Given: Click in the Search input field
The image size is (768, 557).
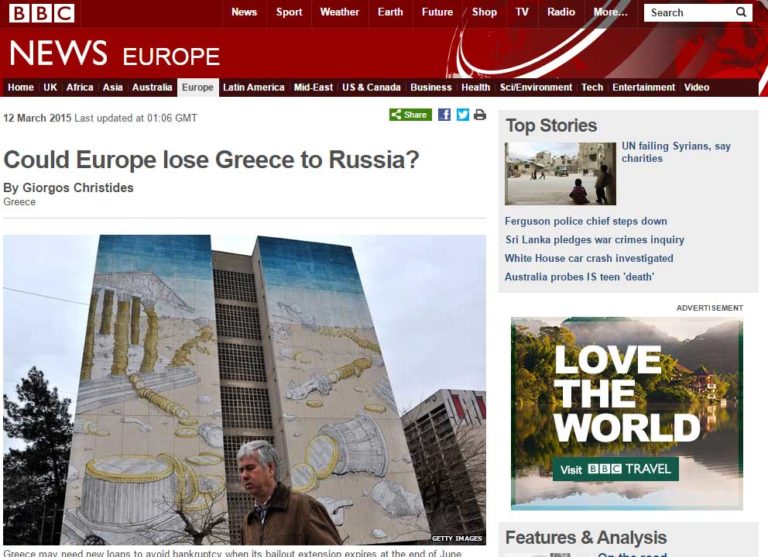Looking at the screenshot, I should 688,13.
